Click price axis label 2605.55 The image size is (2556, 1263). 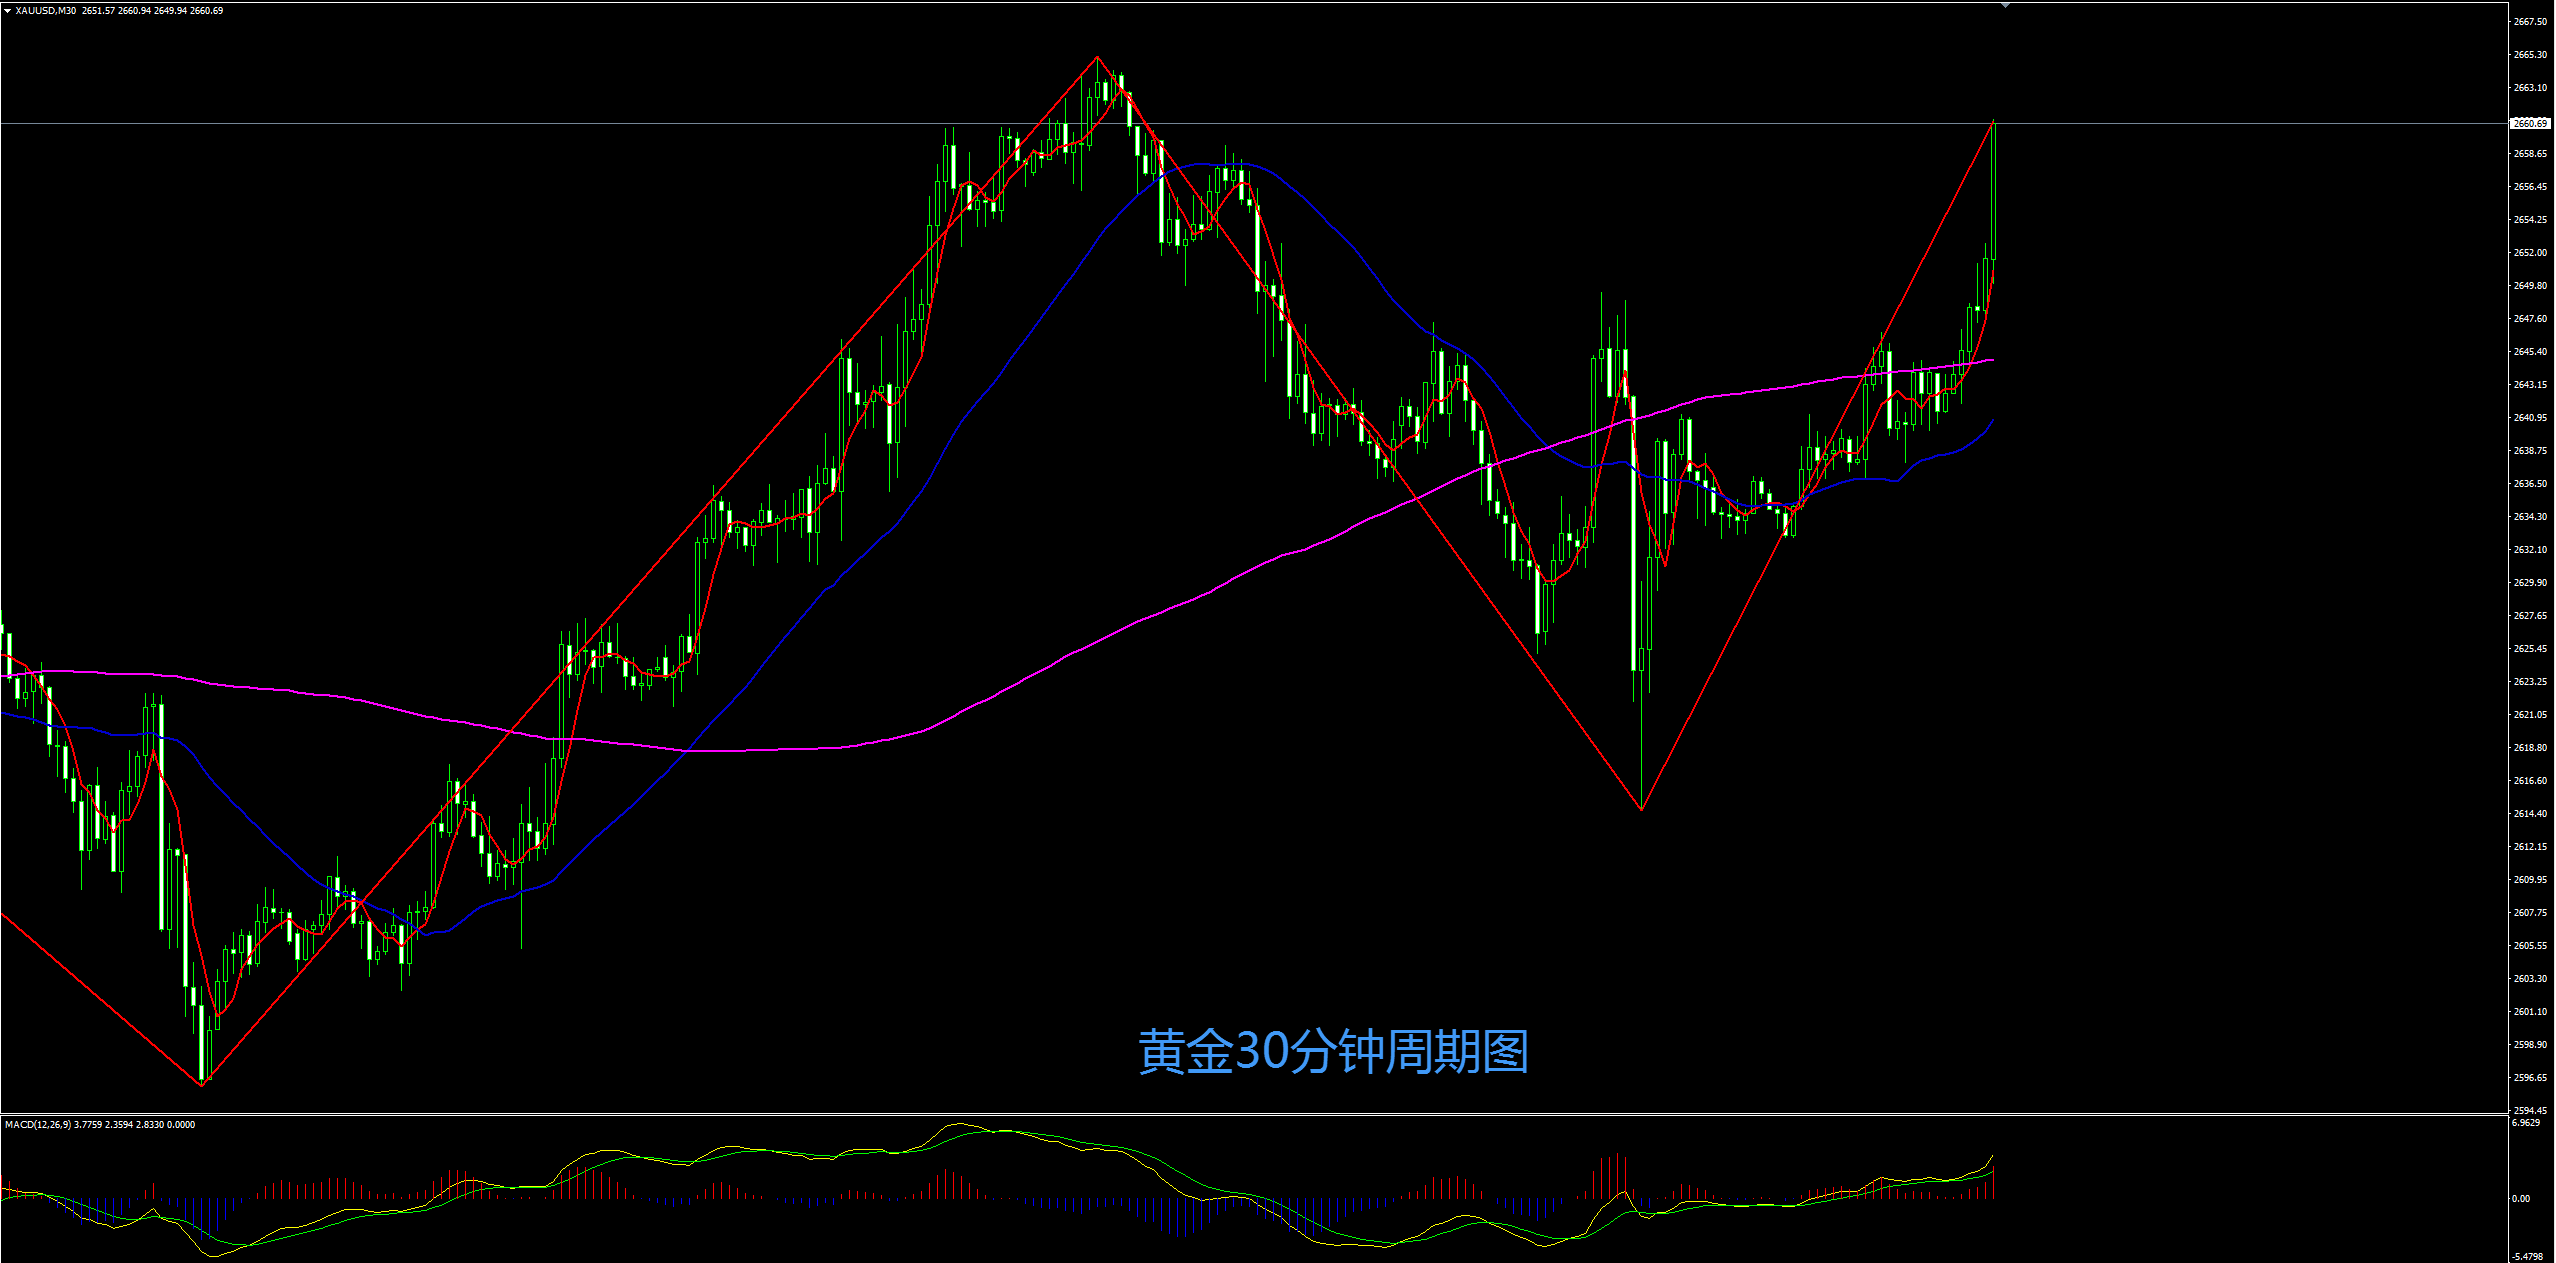[2530, 946]
